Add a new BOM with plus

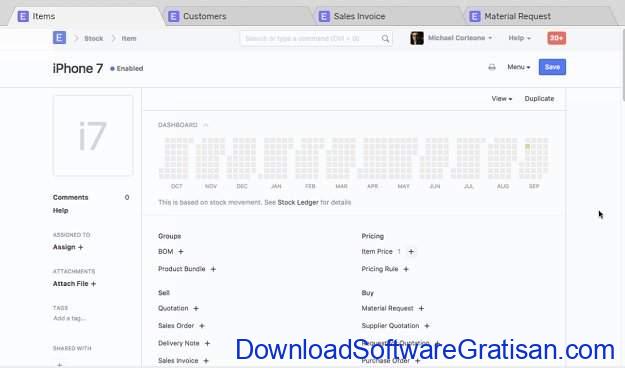181,251
